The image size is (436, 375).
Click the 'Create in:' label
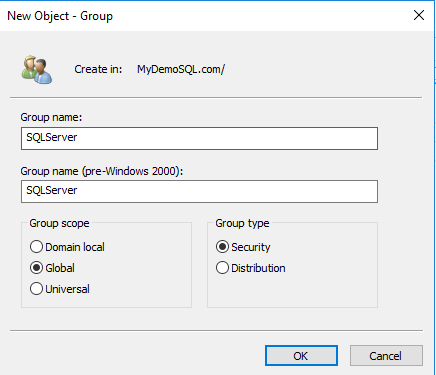98,69
